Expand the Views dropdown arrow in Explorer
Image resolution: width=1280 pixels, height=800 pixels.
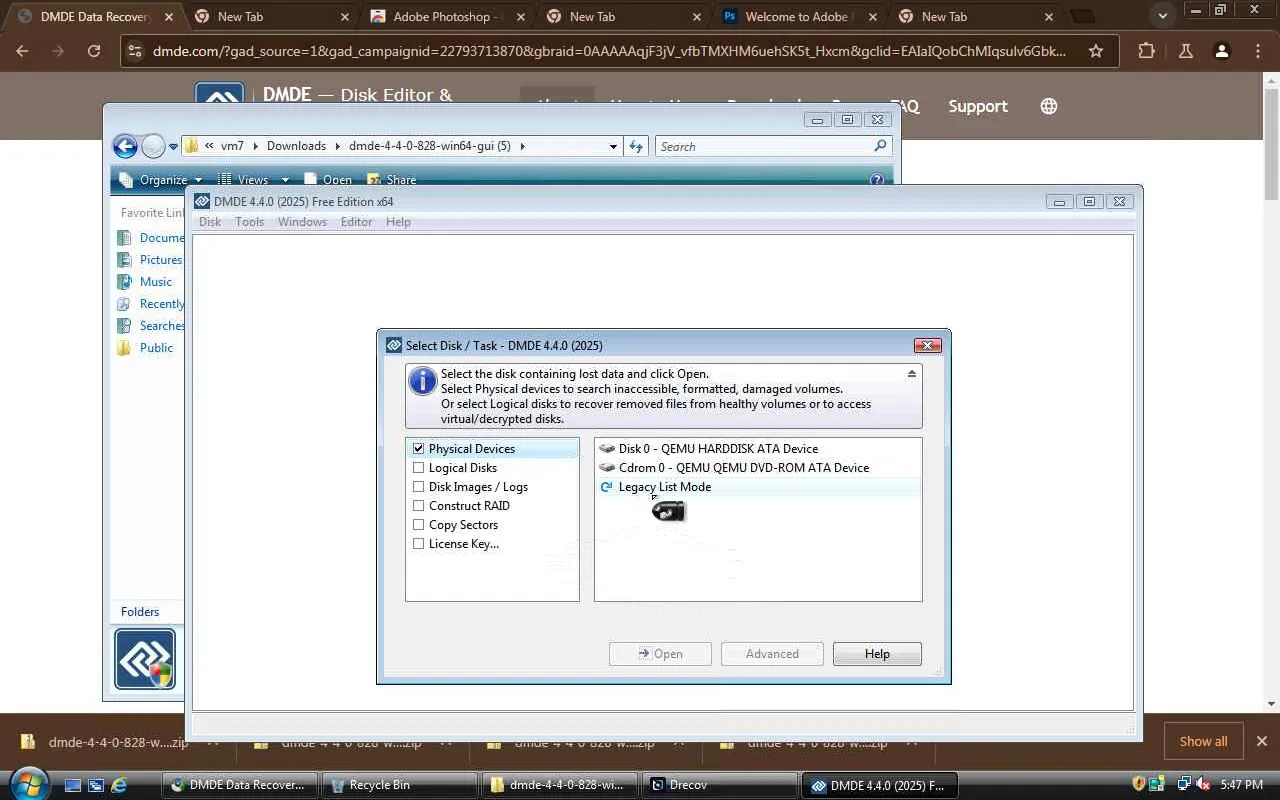(285, 180)
